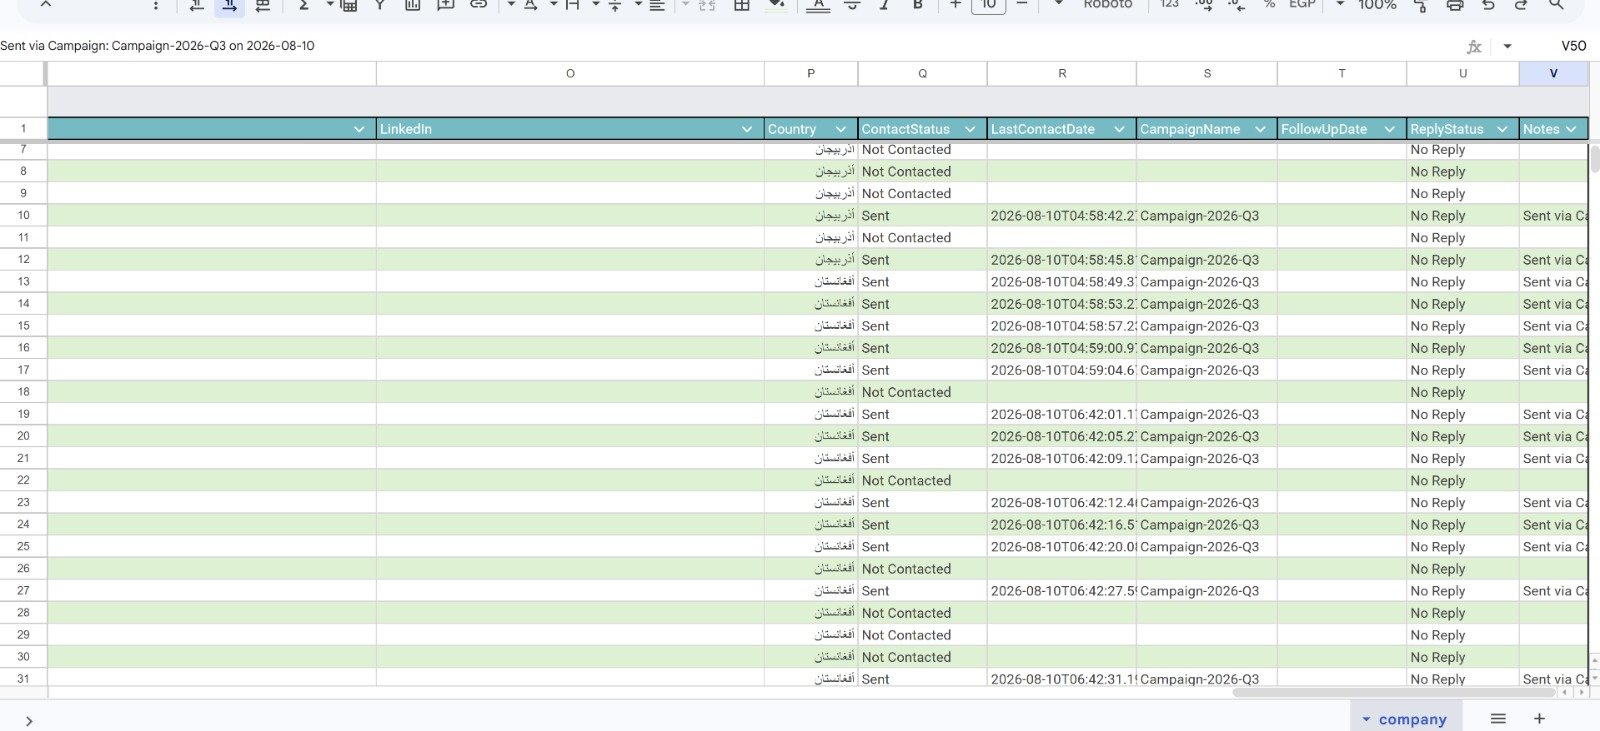The image size is (1600, 731).
Task: Select the Not Contacted cell in row 7
Action: pyautogui.click(x=922, y=150)
